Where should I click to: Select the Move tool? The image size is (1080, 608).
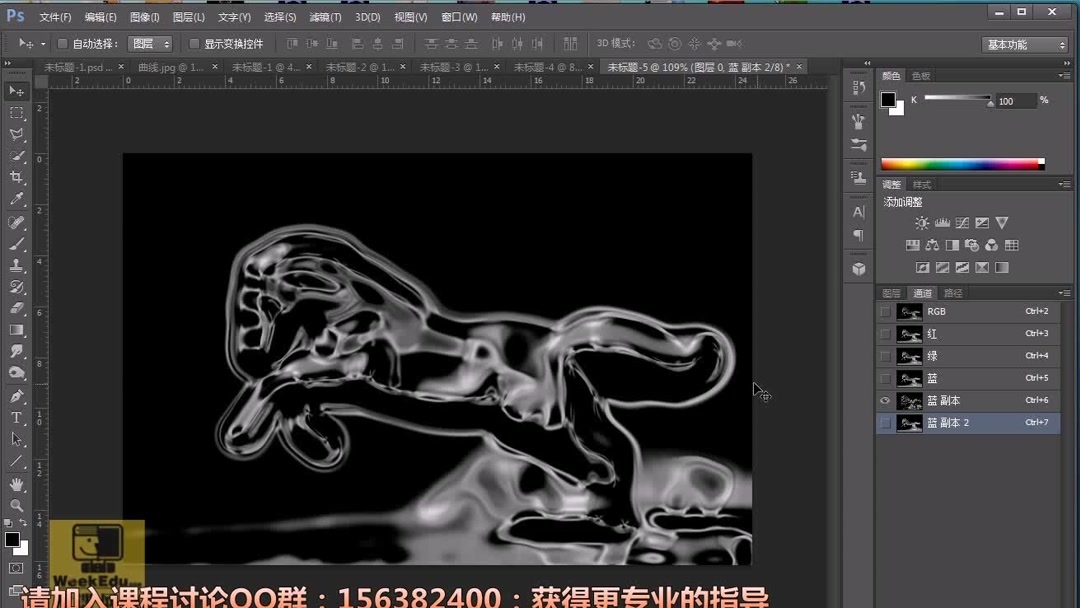click(x=17, y=90)
